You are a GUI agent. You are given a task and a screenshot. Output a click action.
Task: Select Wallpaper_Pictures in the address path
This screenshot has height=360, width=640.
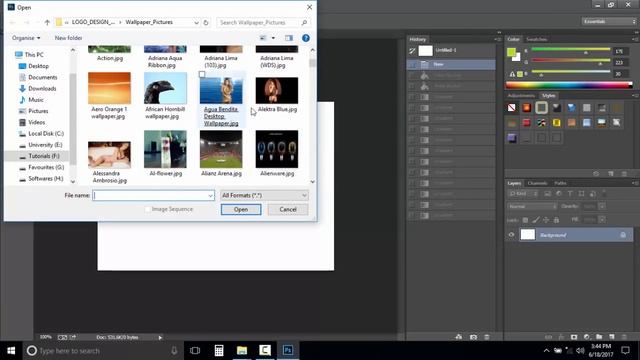149,22
